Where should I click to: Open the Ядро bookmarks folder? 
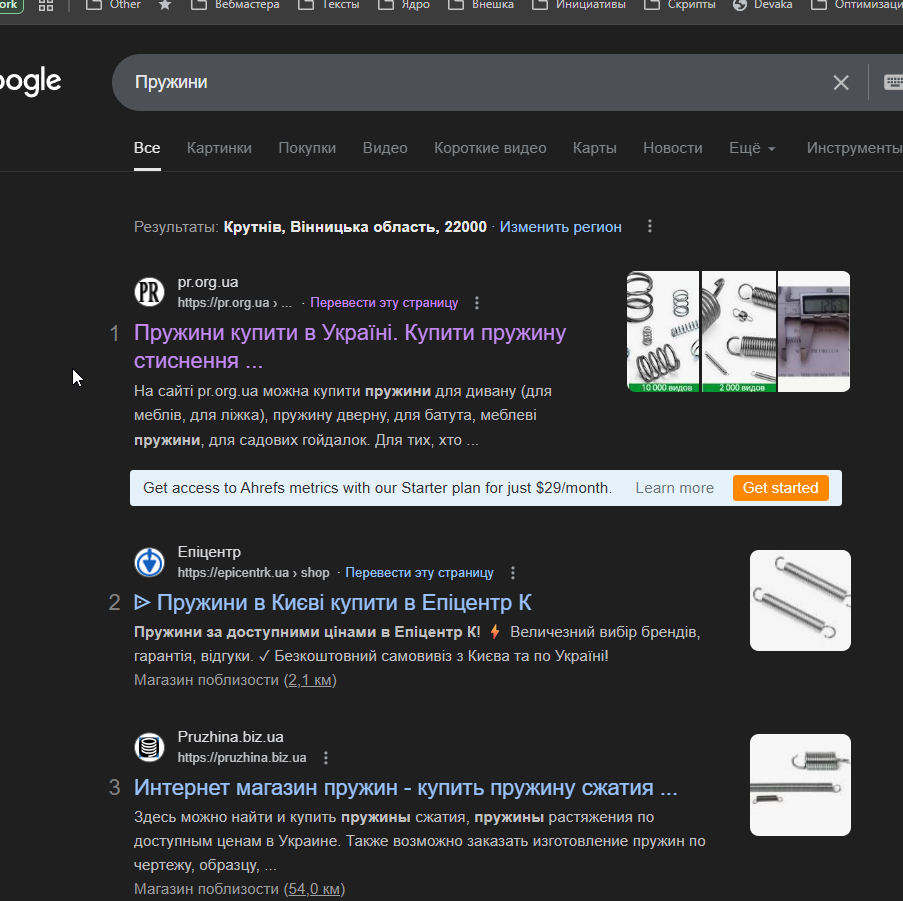[404, 5]
